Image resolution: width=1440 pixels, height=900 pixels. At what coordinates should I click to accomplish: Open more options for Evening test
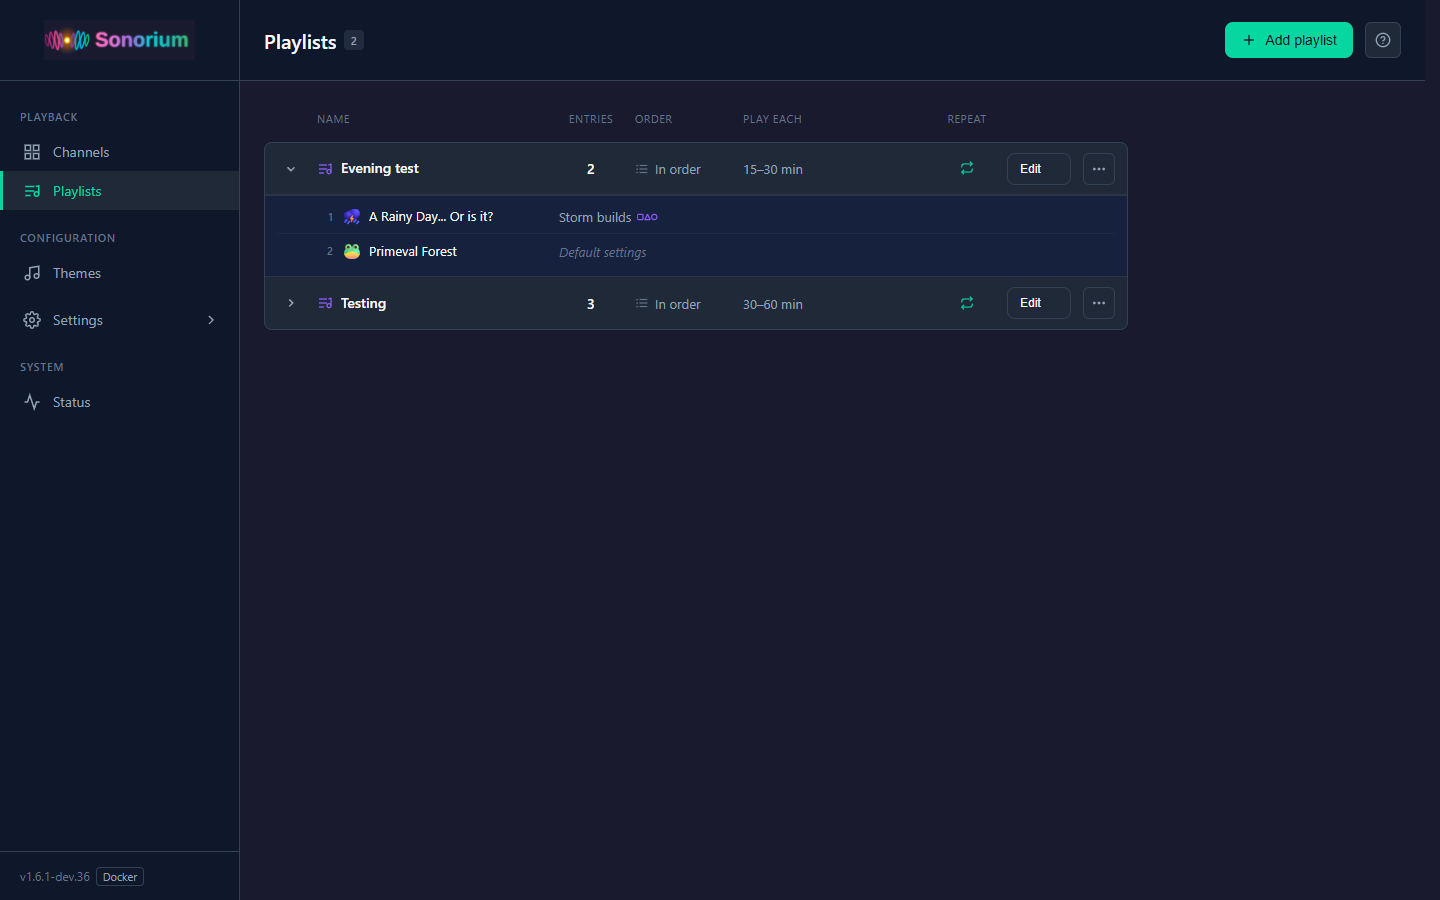1099,169
